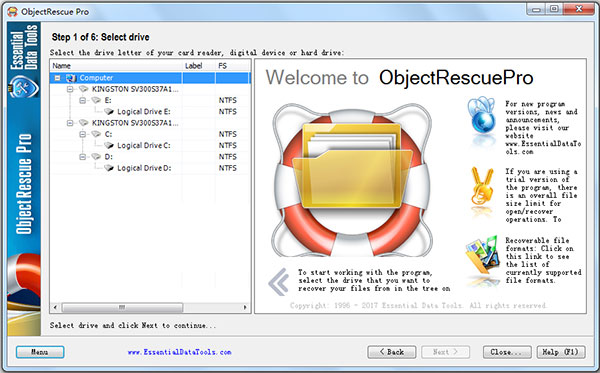600x373 pixels.
Task: Click the Name column header
Action: (116, 66)
